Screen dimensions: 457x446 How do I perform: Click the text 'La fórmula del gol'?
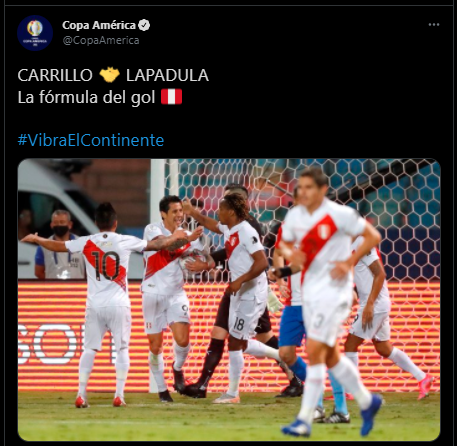click(86, 97)
